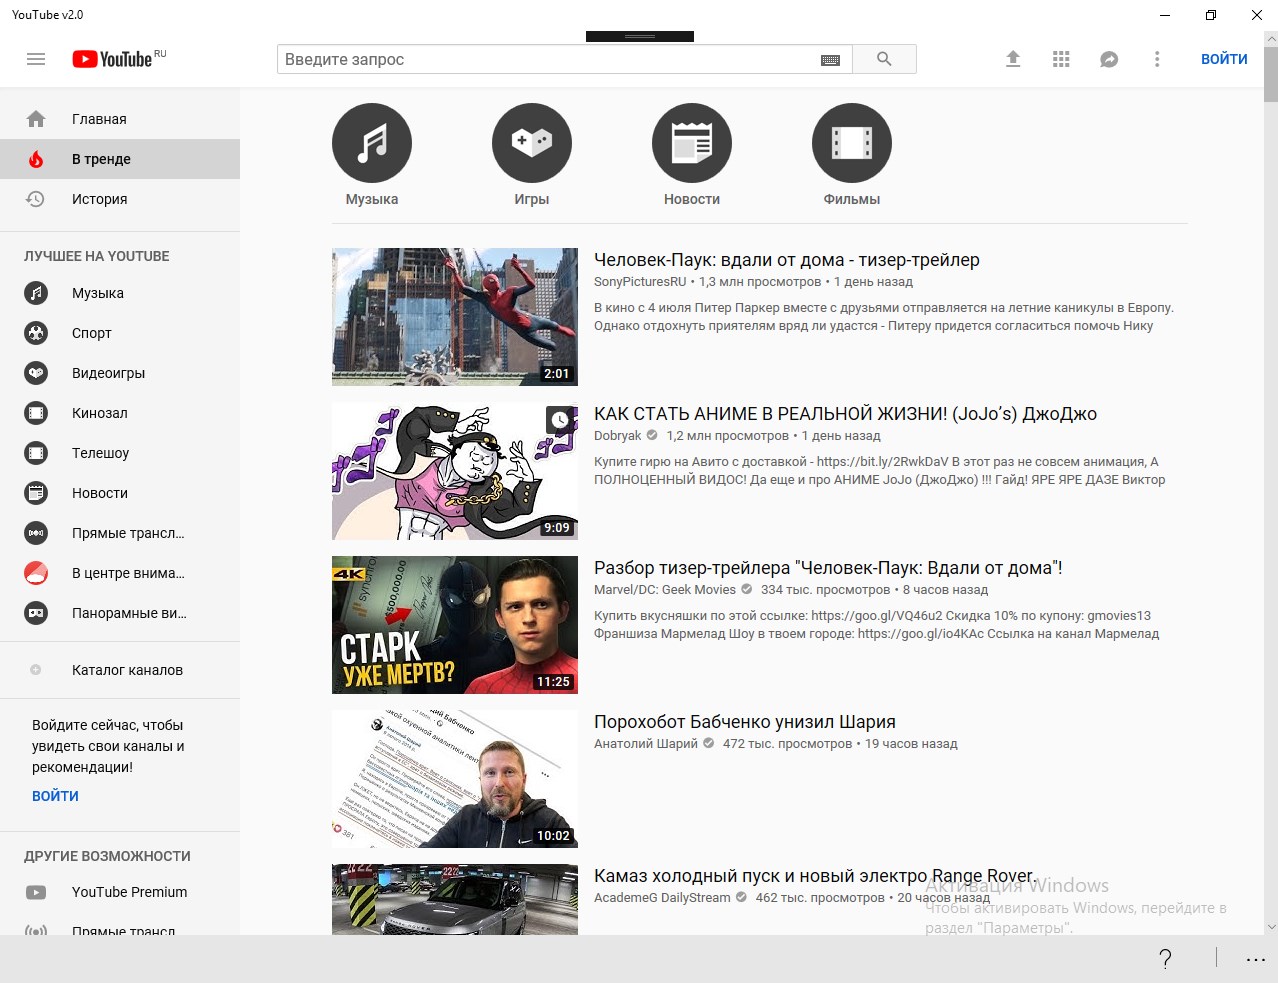
Task: Click the Панорамные видео icon
Action: point(36,613)
